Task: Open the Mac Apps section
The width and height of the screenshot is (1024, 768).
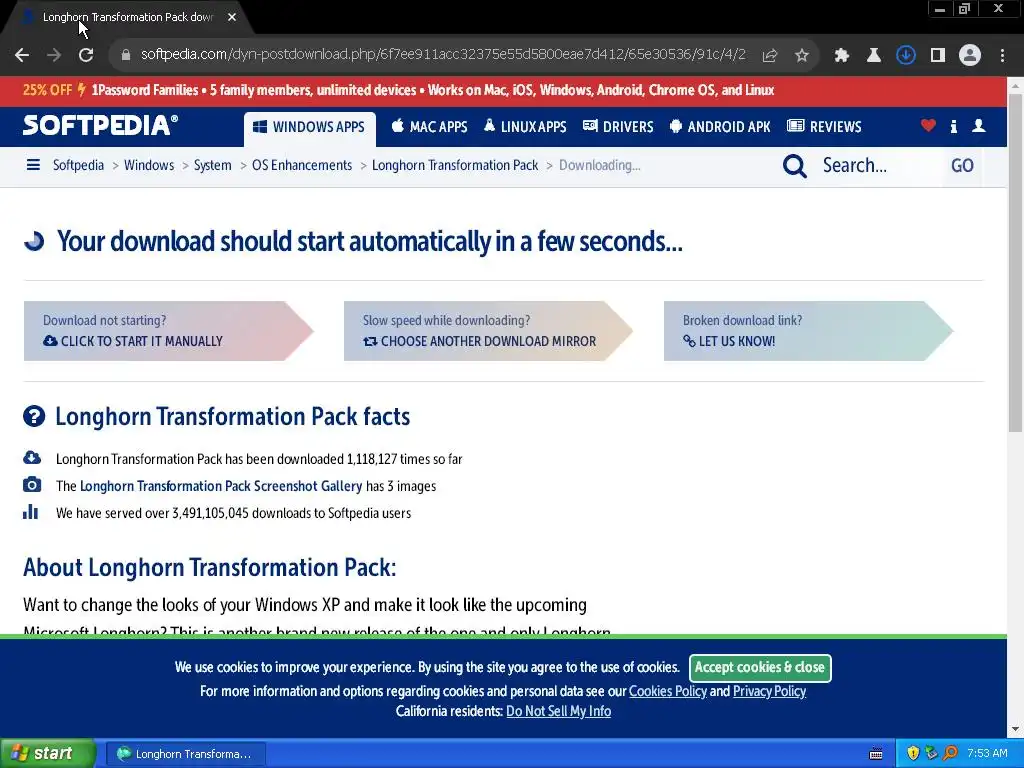Action: pos(429,127)
